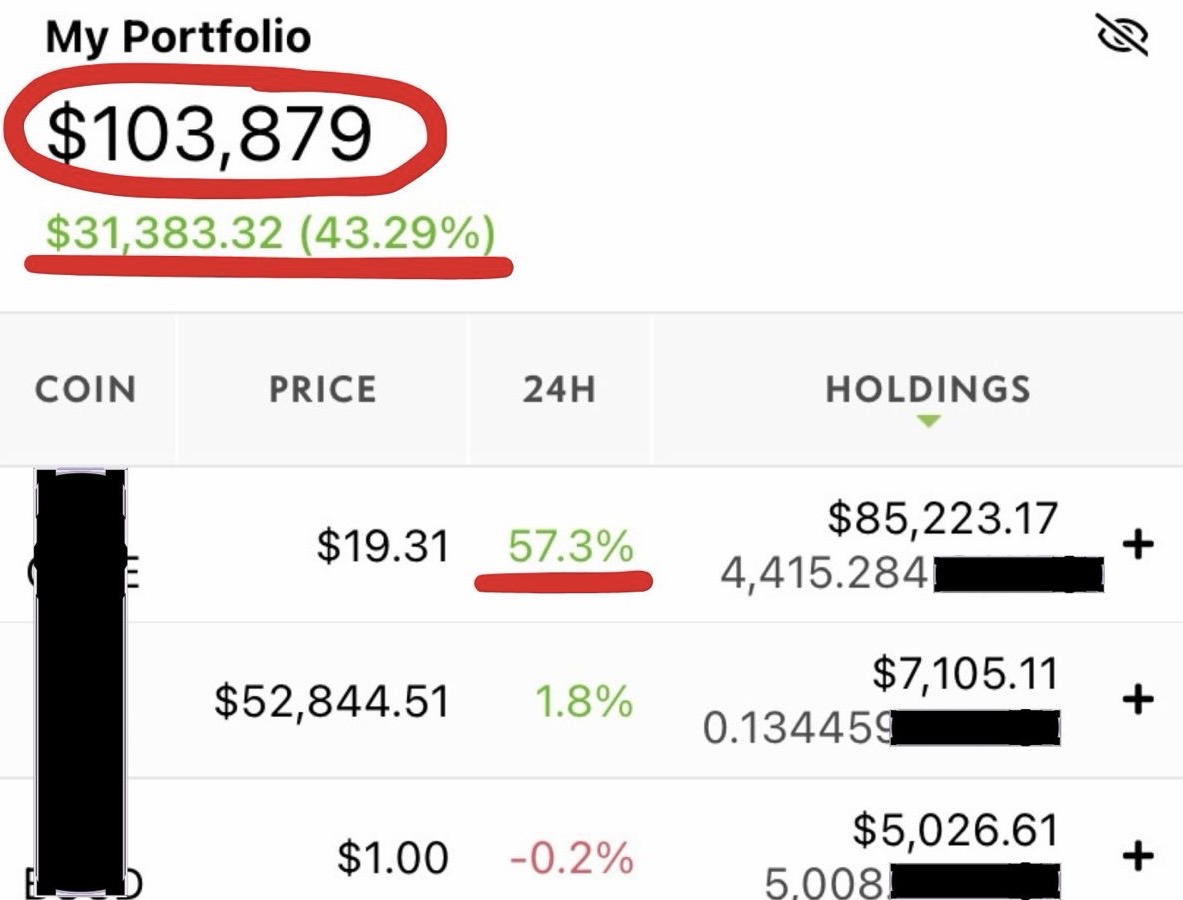Click the green sort arrow under HOLDINGS
Image resolution: width=1183 pixels, height=900 pixels.
click(929, 421)
